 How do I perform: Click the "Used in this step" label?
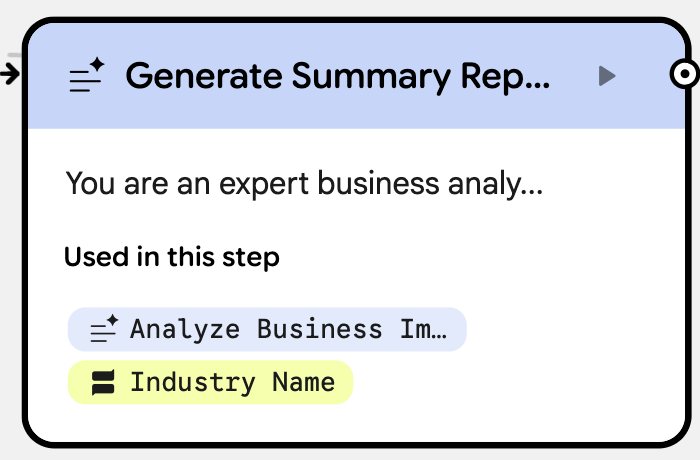[171, 257]
